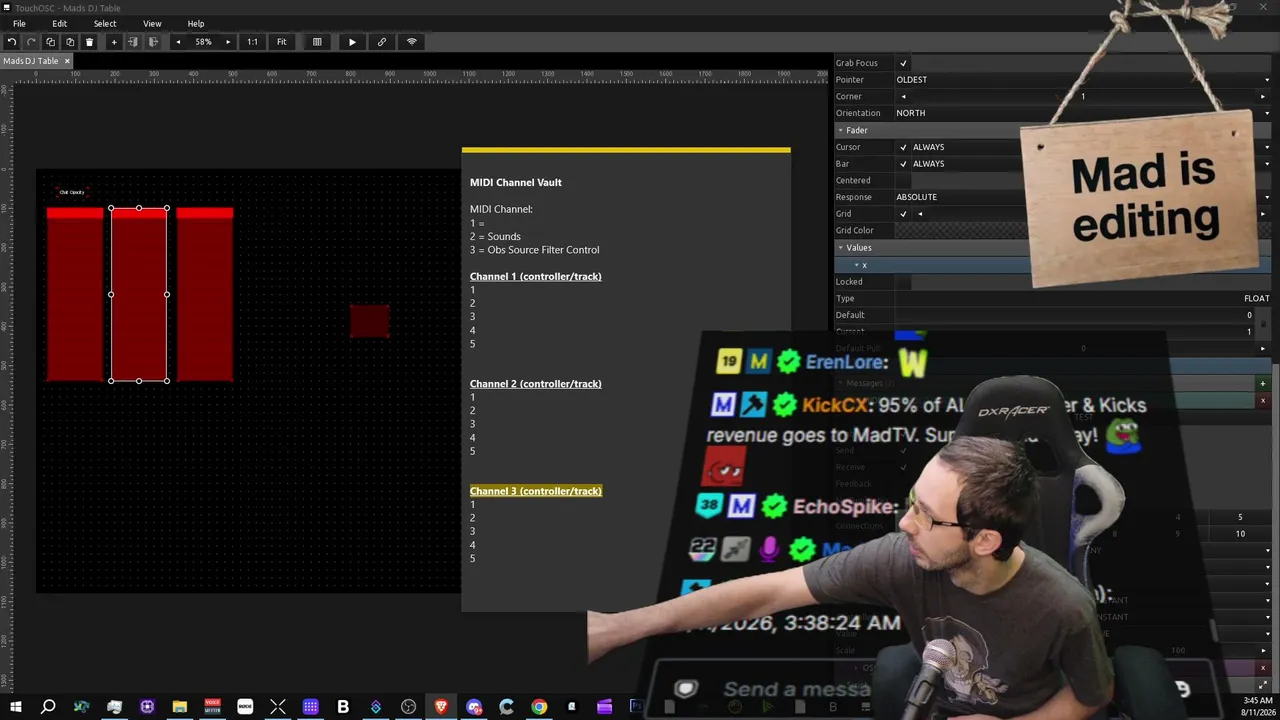The image size is (1280, 720).
Task: Open the Brave browser taskbar icon
Action: pyautogui.click(x=441, y=708)
